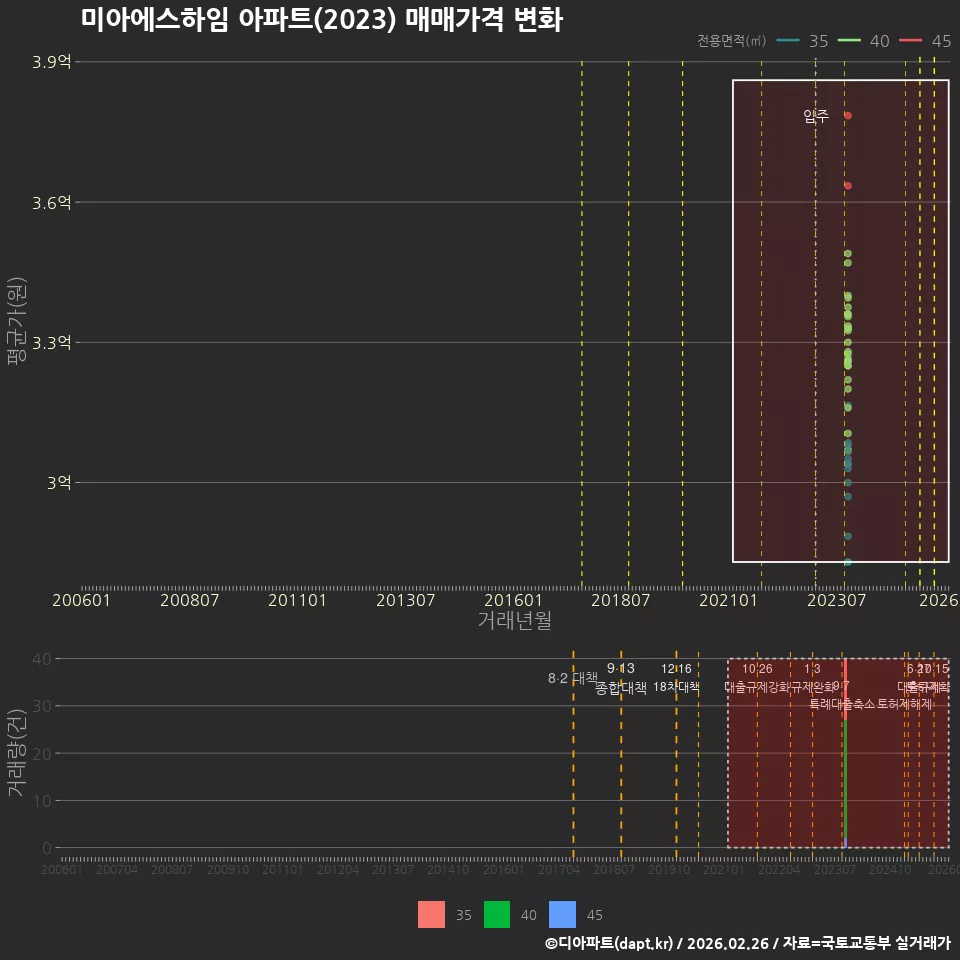
Task: Click the chart title 미아에스하임 아파트(2023) 매매가격 변화
Action: (322, 18)
